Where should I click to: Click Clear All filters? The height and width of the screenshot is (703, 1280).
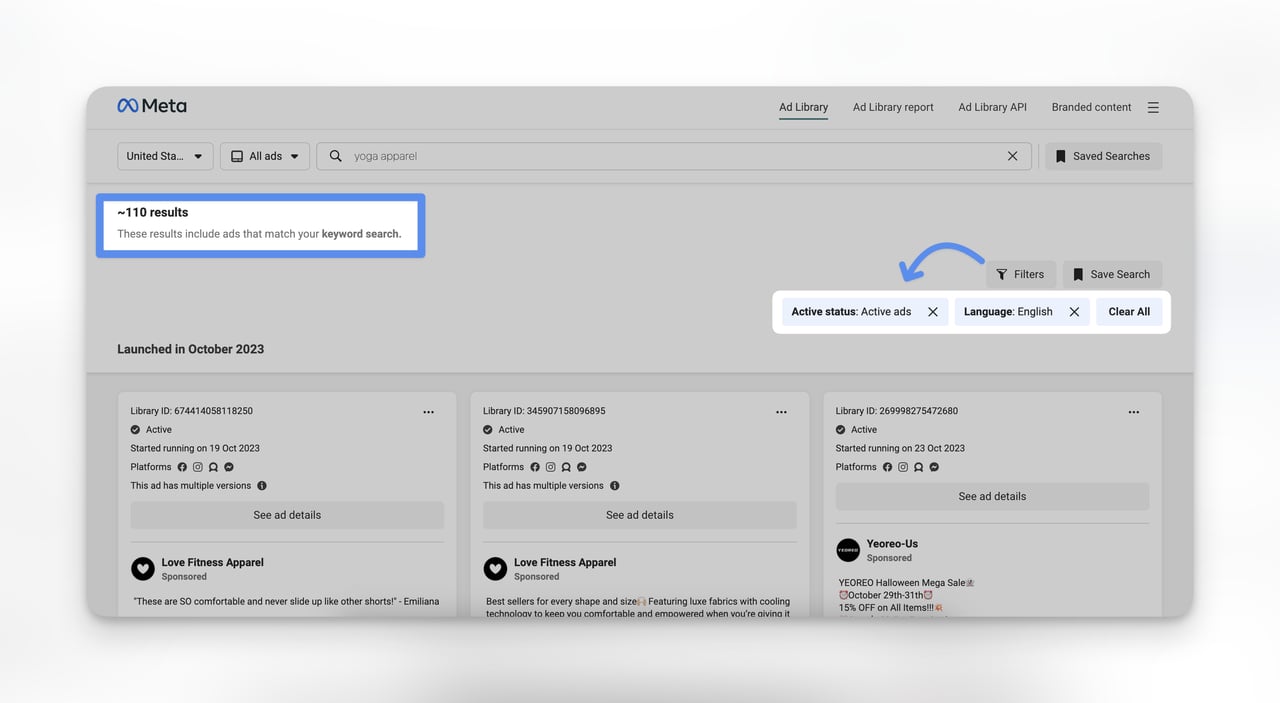tap(1129, 312)
